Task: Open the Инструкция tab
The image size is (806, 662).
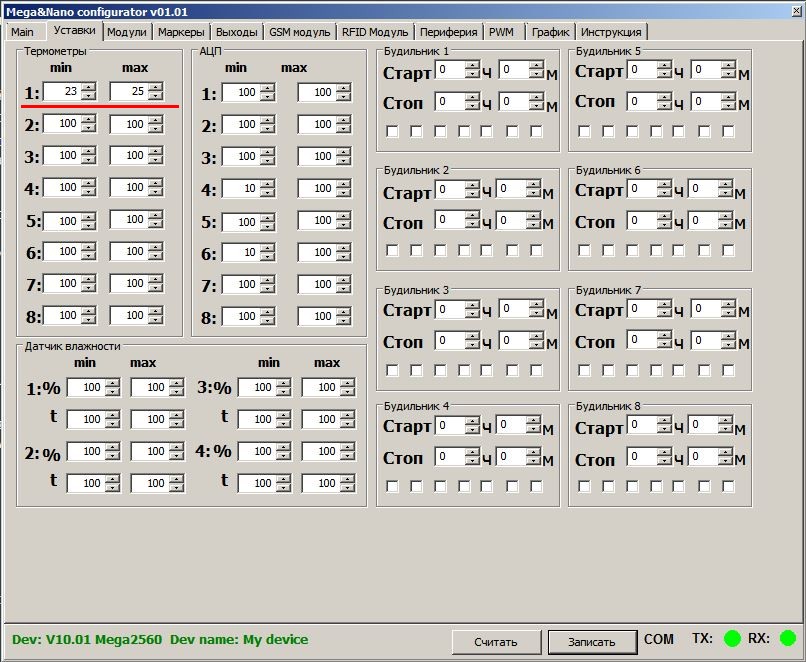Action: click(x=611, y=32)
